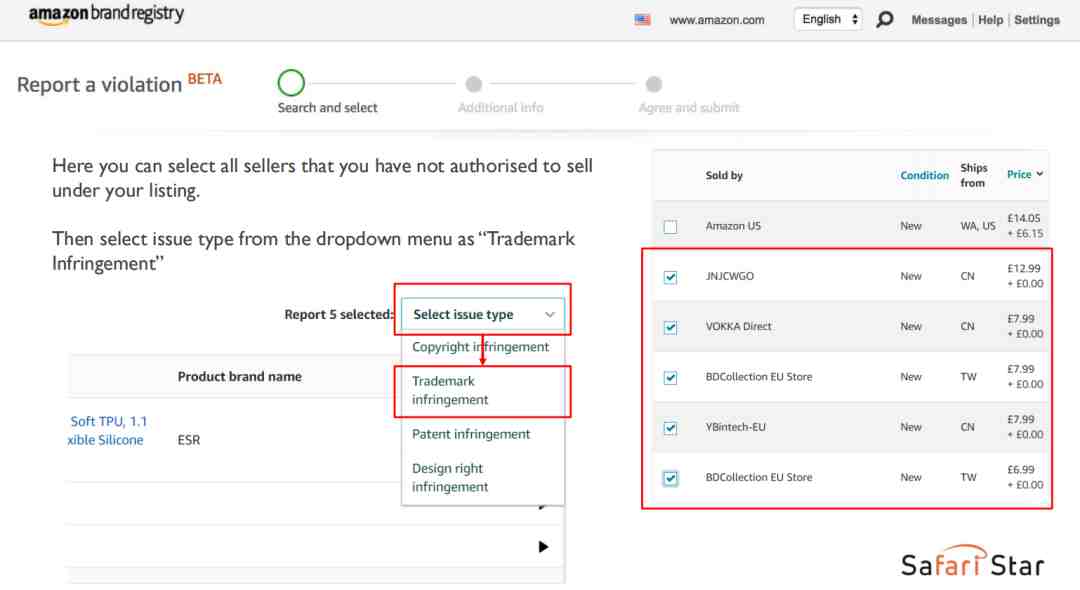
Task: Click the seller name VOKKA Direct
Action: (x=738, y=326)
